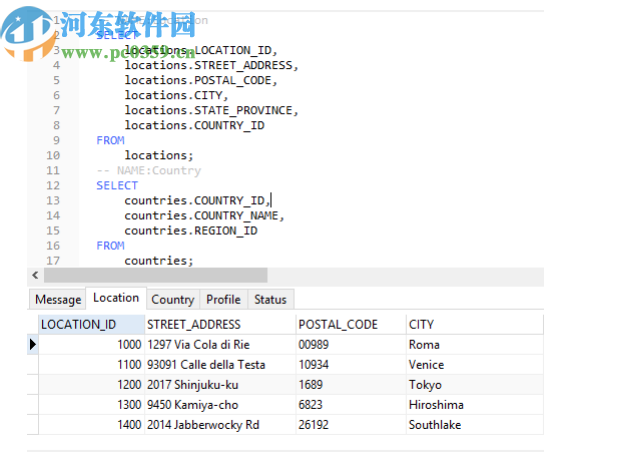Select cell with LOCATION_ID 1400
Image resolution: width=625 pixels, height=474 pixels.
click(91, 425)
